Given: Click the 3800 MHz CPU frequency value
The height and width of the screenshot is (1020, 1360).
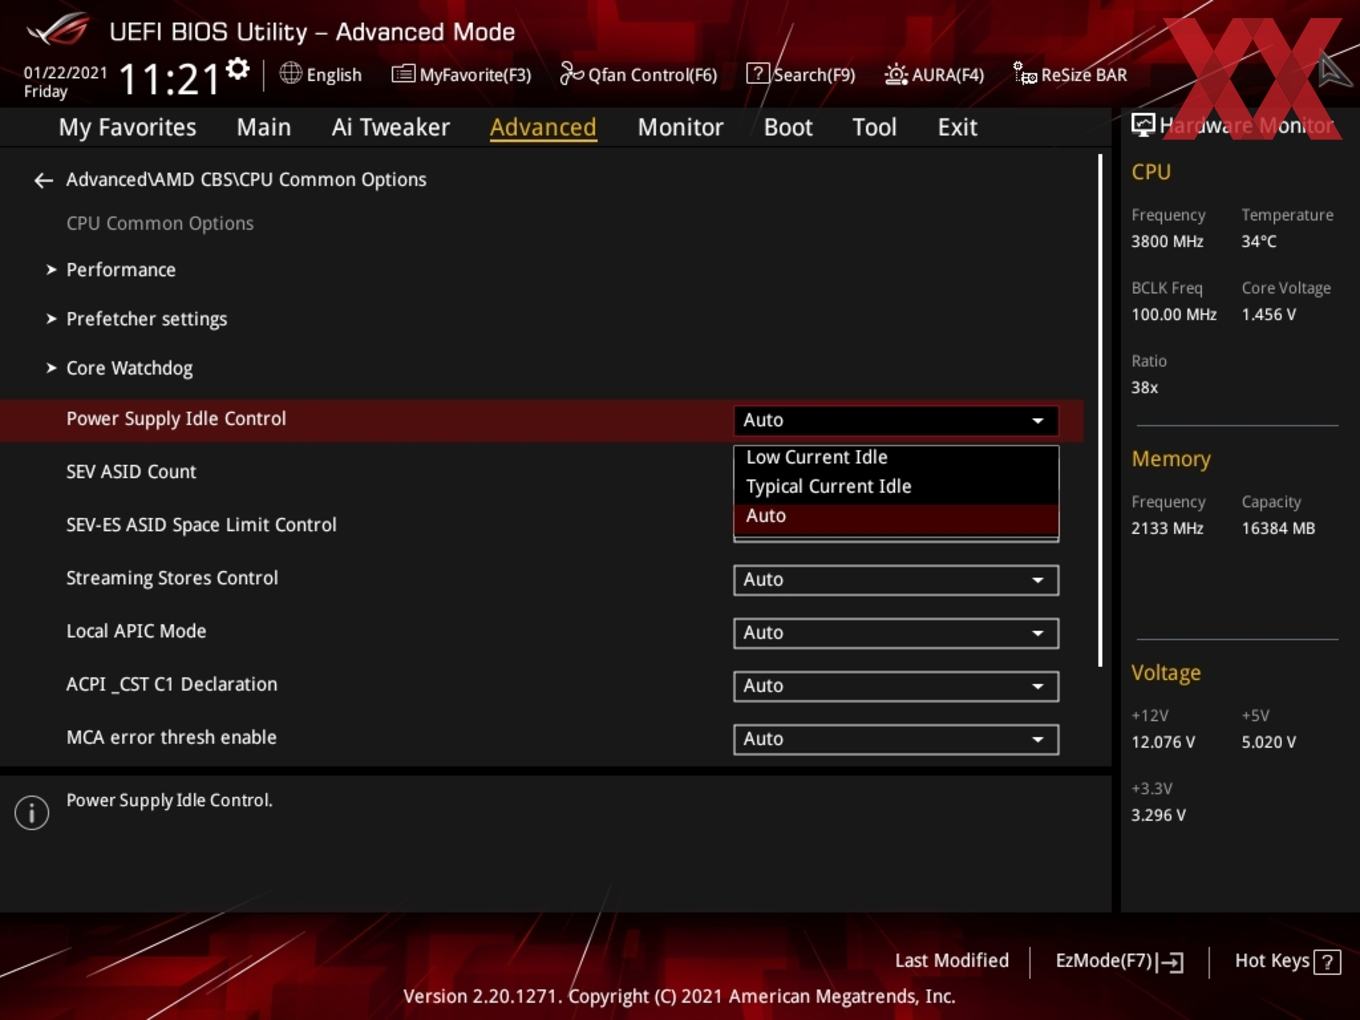Looking at the screenshot, I should 1167,241.
